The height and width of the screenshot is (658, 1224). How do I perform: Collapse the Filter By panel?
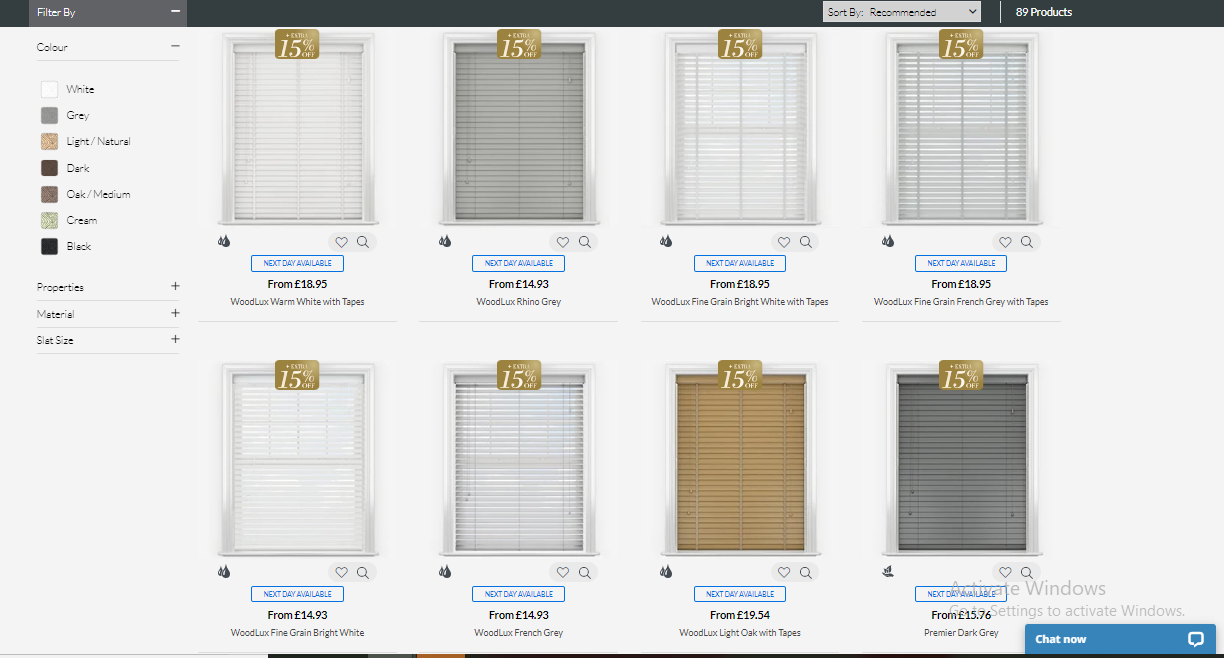[175, 11]
